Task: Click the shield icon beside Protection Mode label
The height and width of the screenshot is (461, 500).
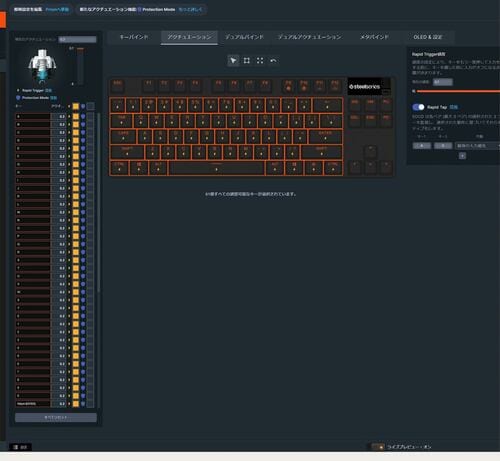Action: 18,98
